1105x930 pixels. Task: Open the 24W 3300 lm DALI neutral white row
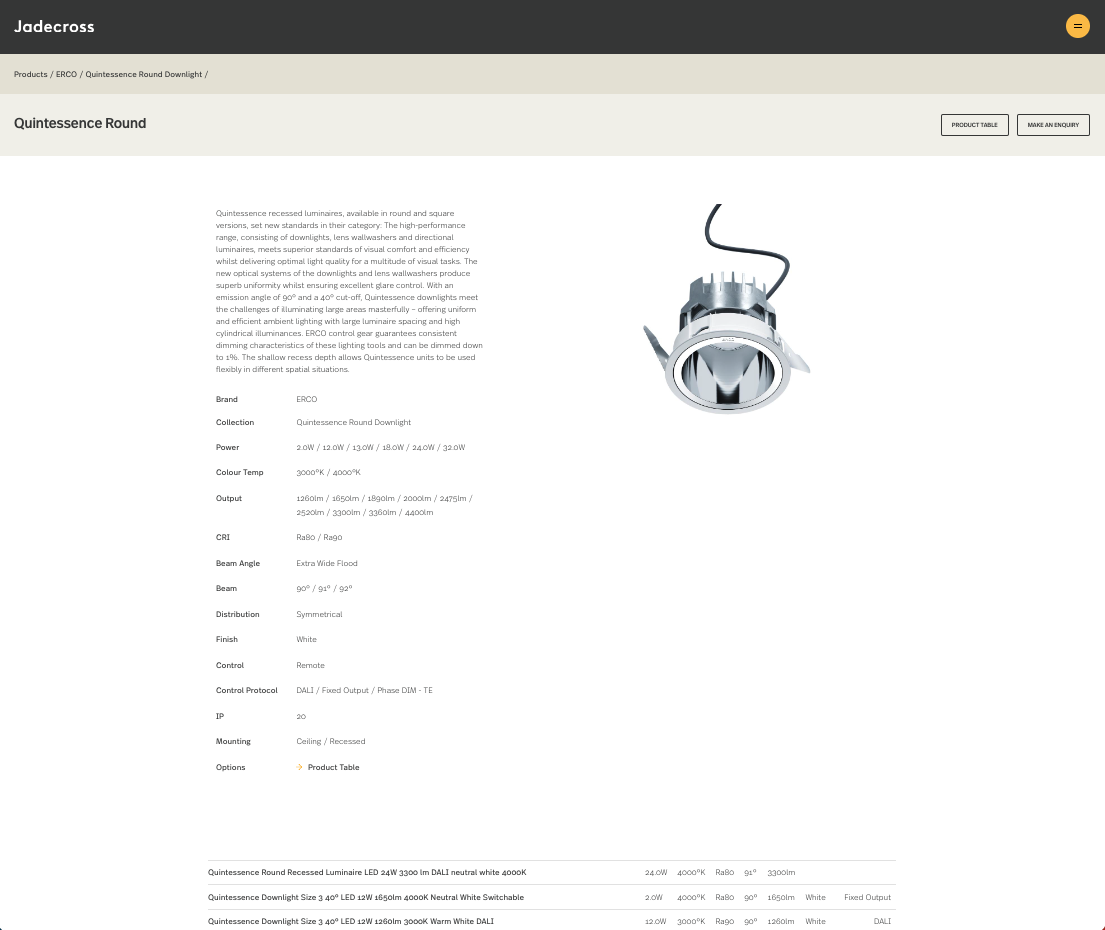point(552,872)
